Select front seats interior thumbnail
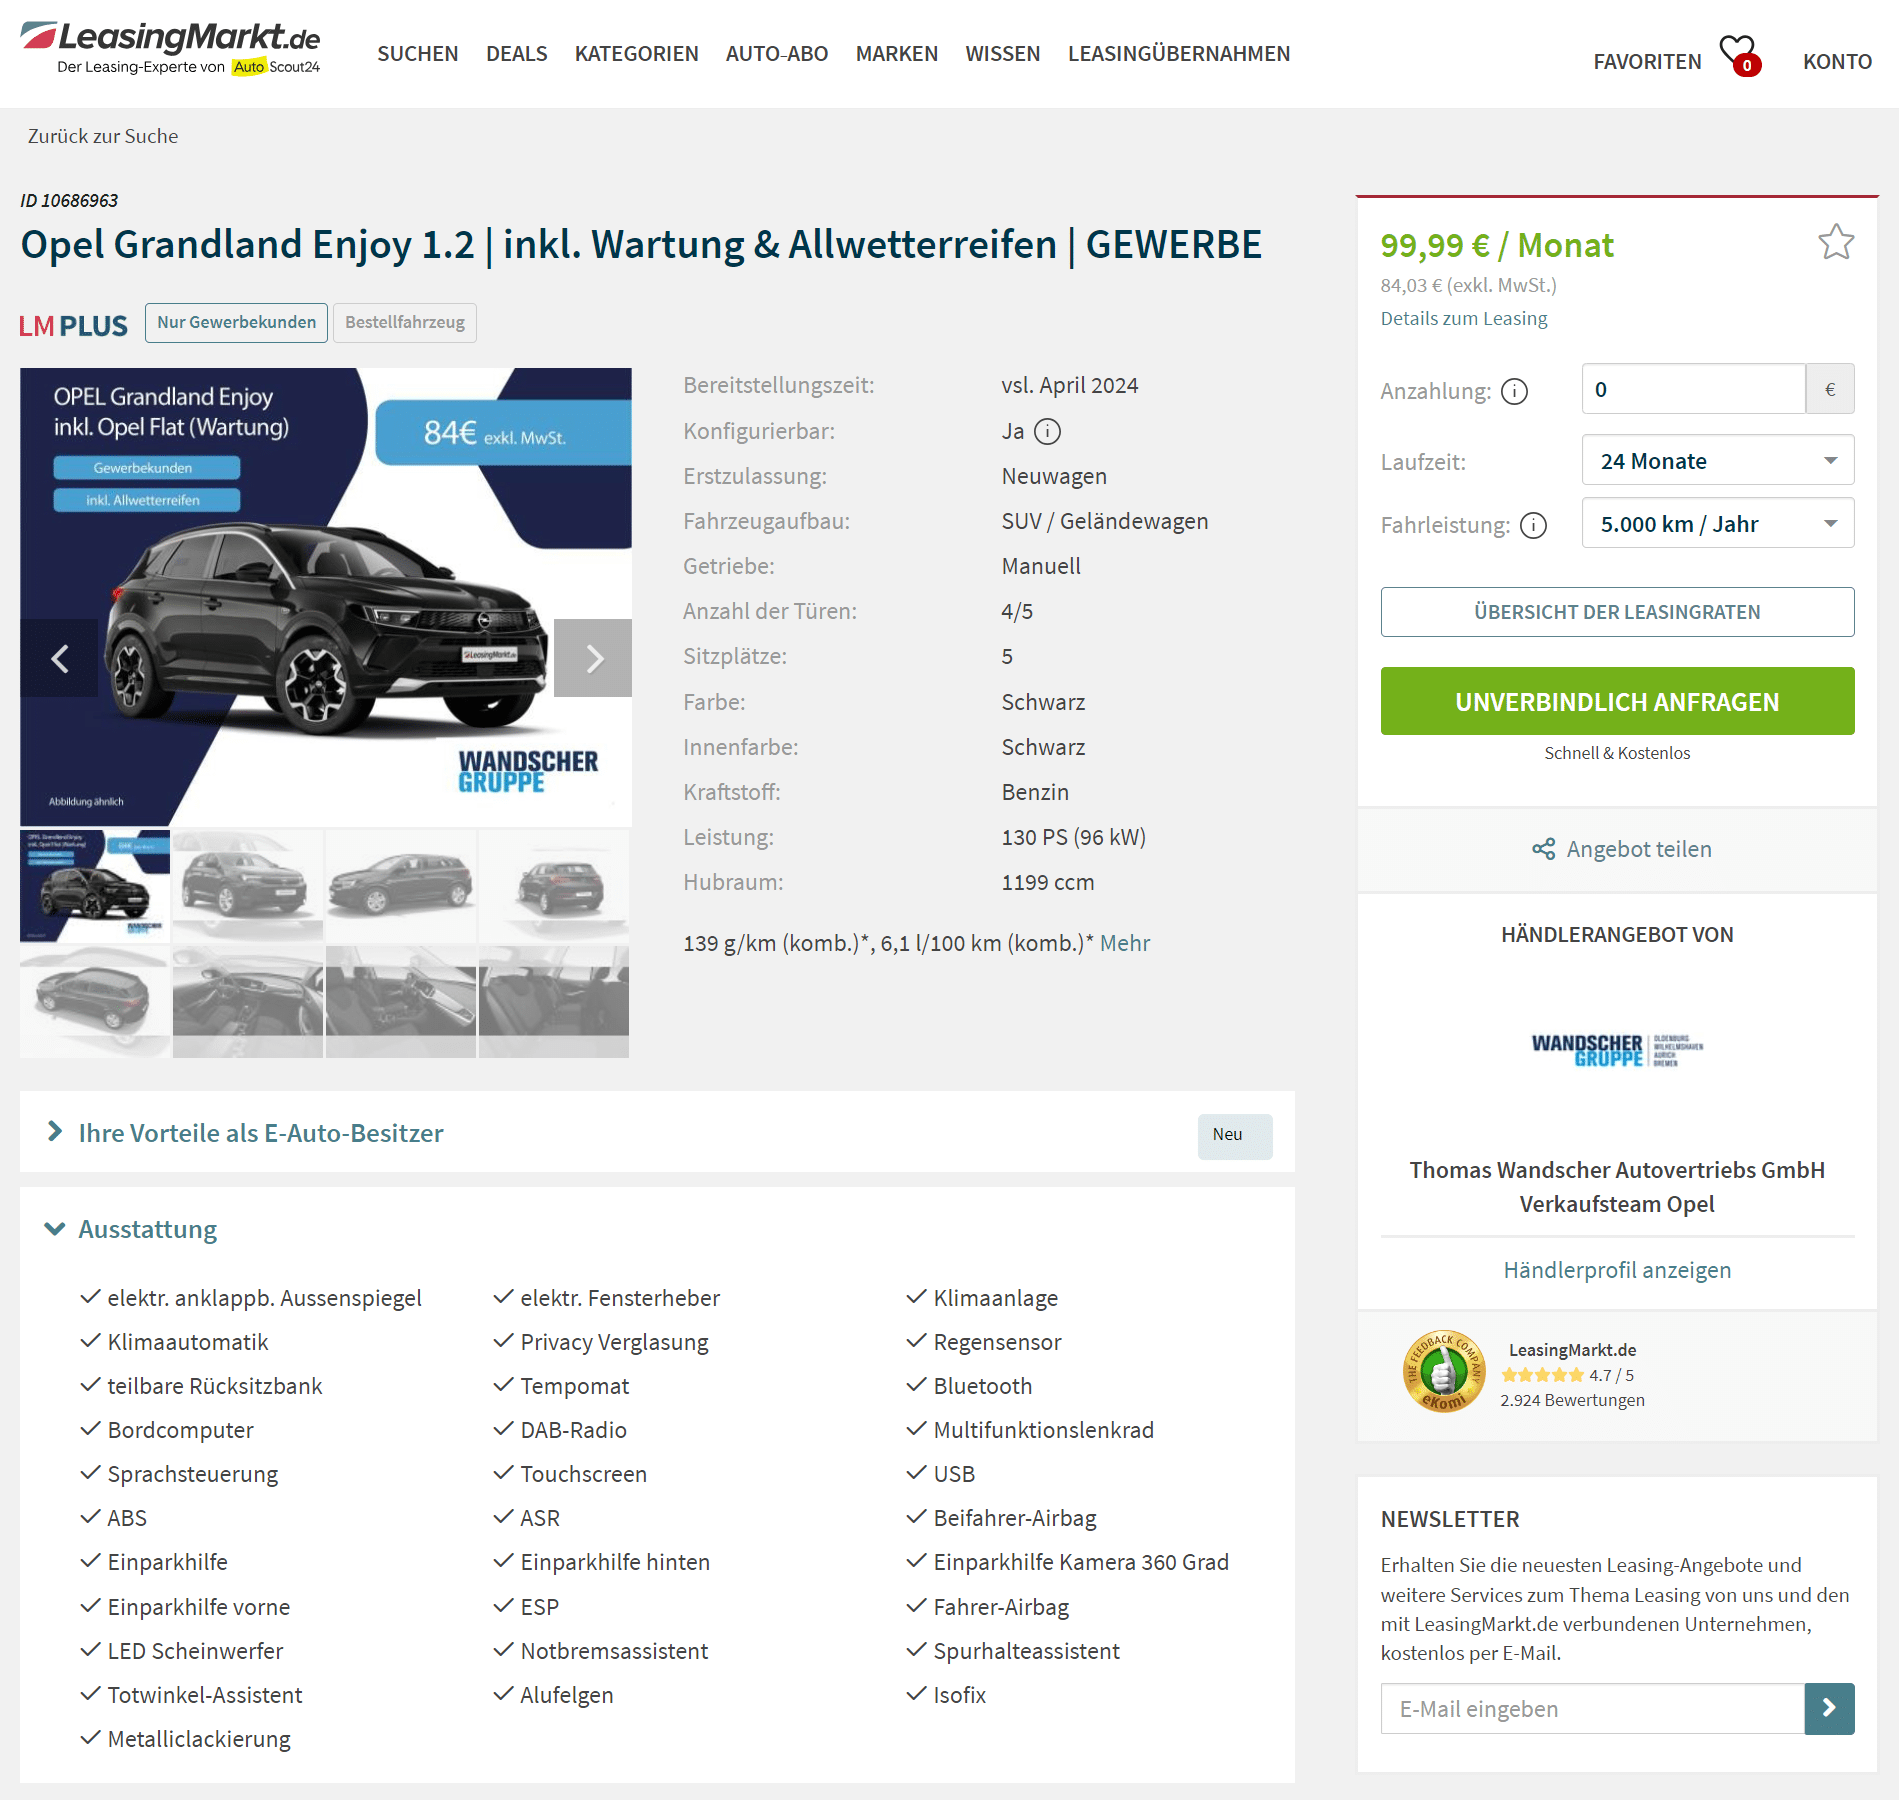 click(400, 1001)
